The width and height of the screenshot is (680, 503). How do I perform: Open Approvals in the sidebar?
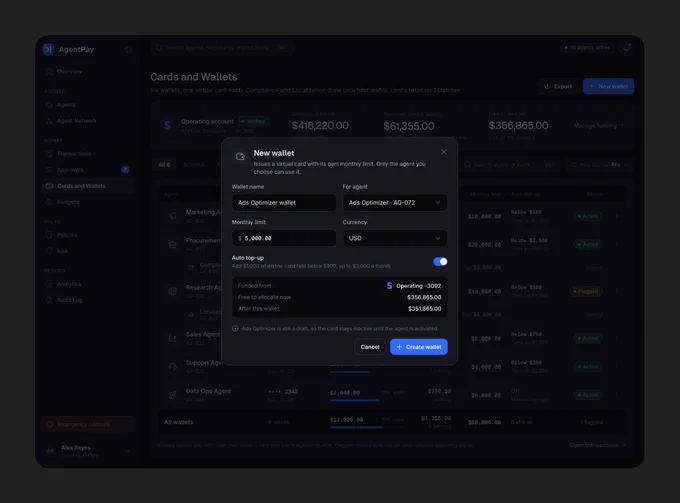[x=87, y=170]
